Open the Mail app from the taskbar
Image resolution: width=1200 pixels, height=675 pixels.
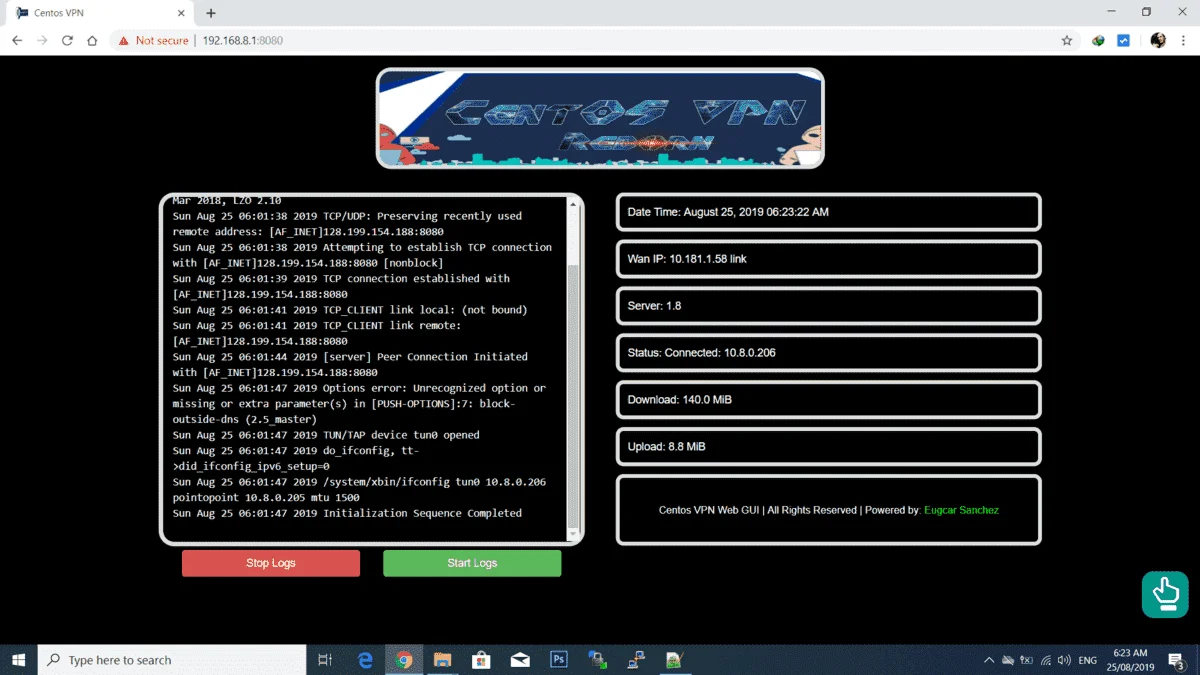click(520, 660)
